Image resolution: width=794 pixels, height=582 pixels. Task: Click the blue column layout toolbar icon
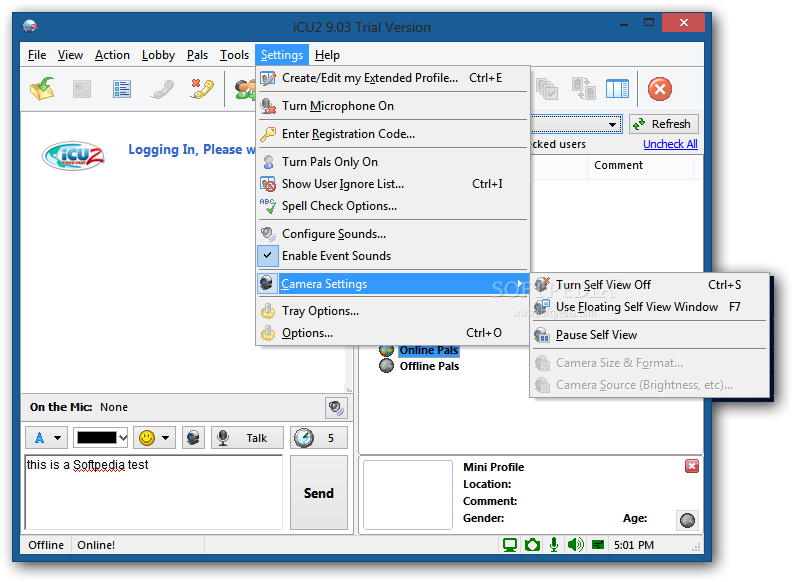pyautogui.click(x=617, y=89)
